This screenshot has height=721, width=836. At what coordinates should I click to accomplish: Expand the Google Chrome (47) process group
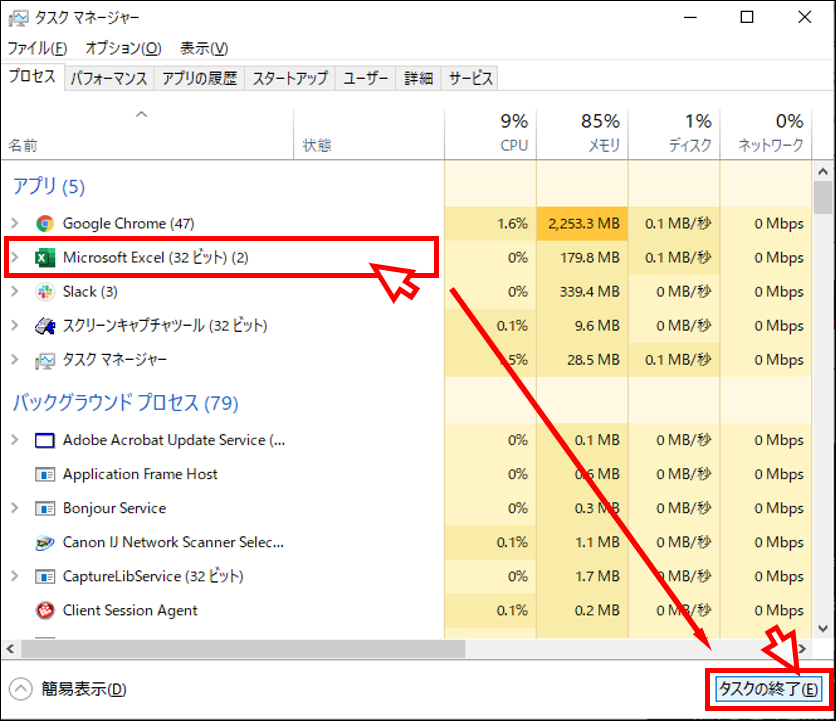pos(15,223)
